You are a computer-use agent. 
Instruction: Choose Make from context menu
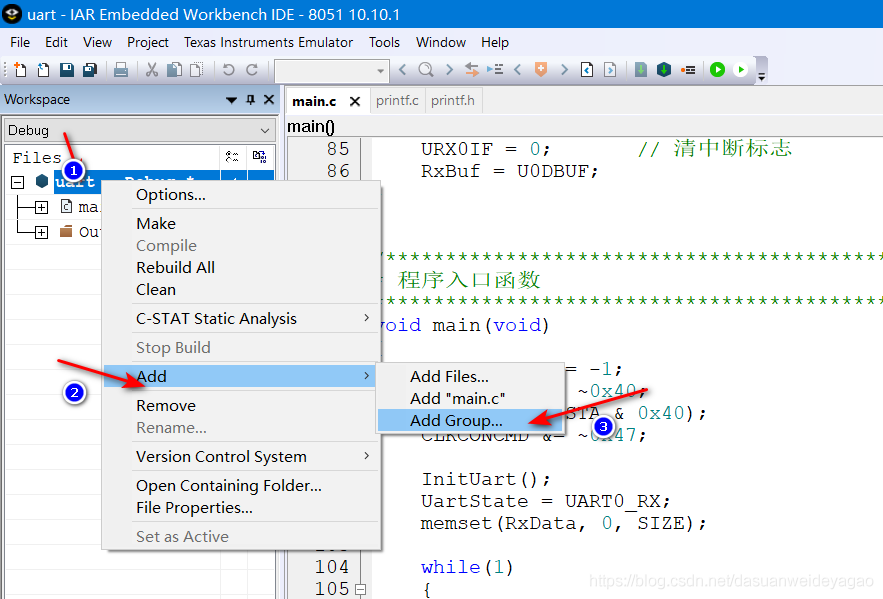point(241,223)
